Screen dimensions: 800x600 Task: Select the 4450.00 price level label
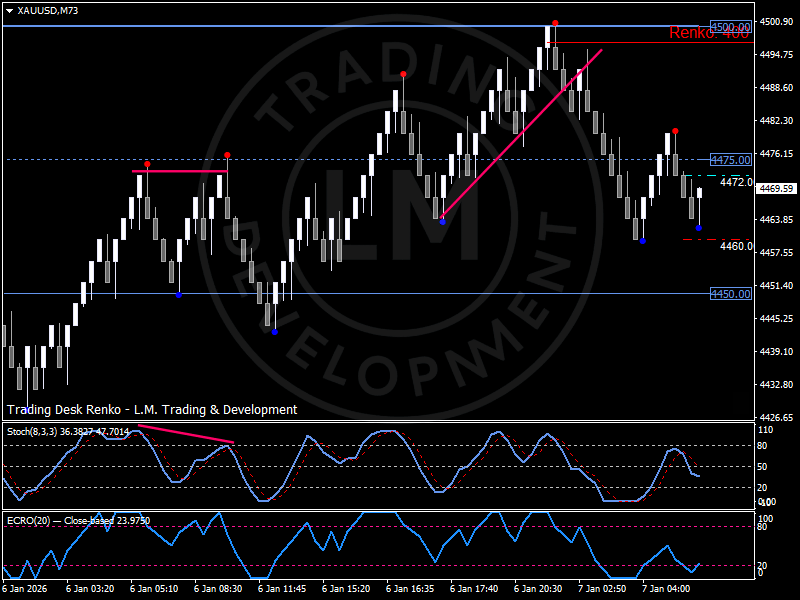tap(731, 294)
